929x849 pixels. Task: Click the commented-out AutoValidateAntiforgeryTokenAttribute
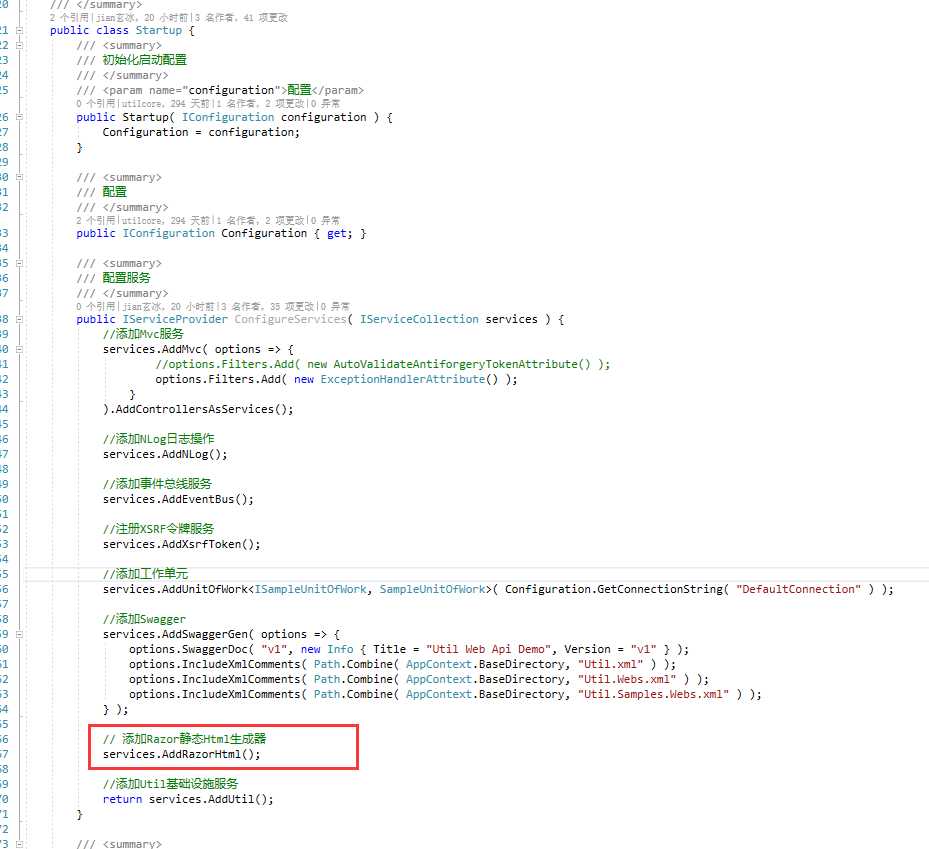462,364
